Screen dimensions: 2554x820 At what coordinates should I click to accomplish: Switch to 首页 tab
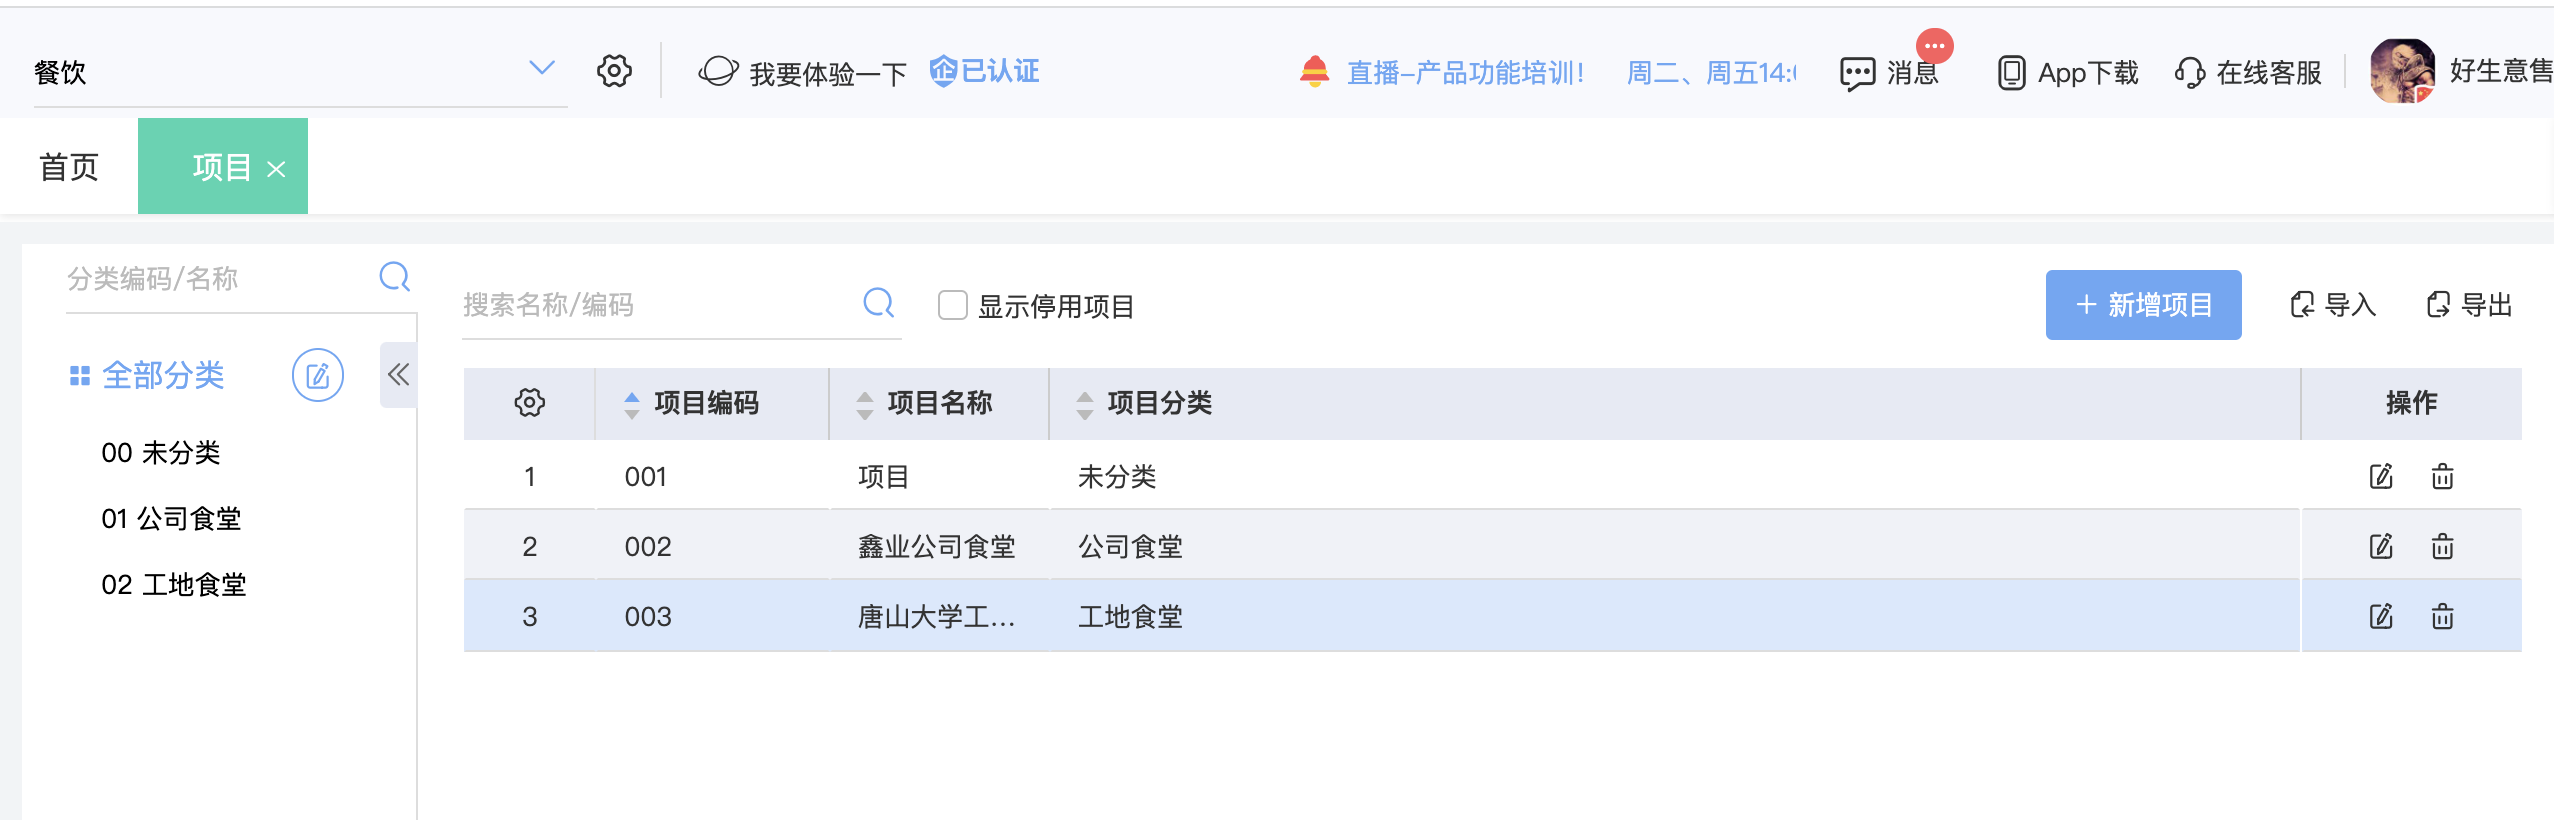point(69,167)
